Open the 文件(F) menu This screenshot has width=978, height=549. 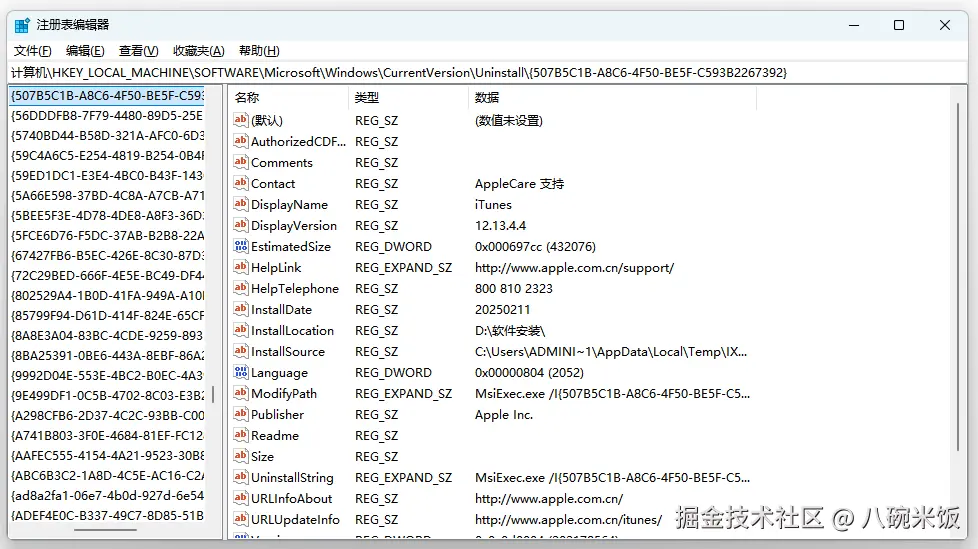click(32, 51)
